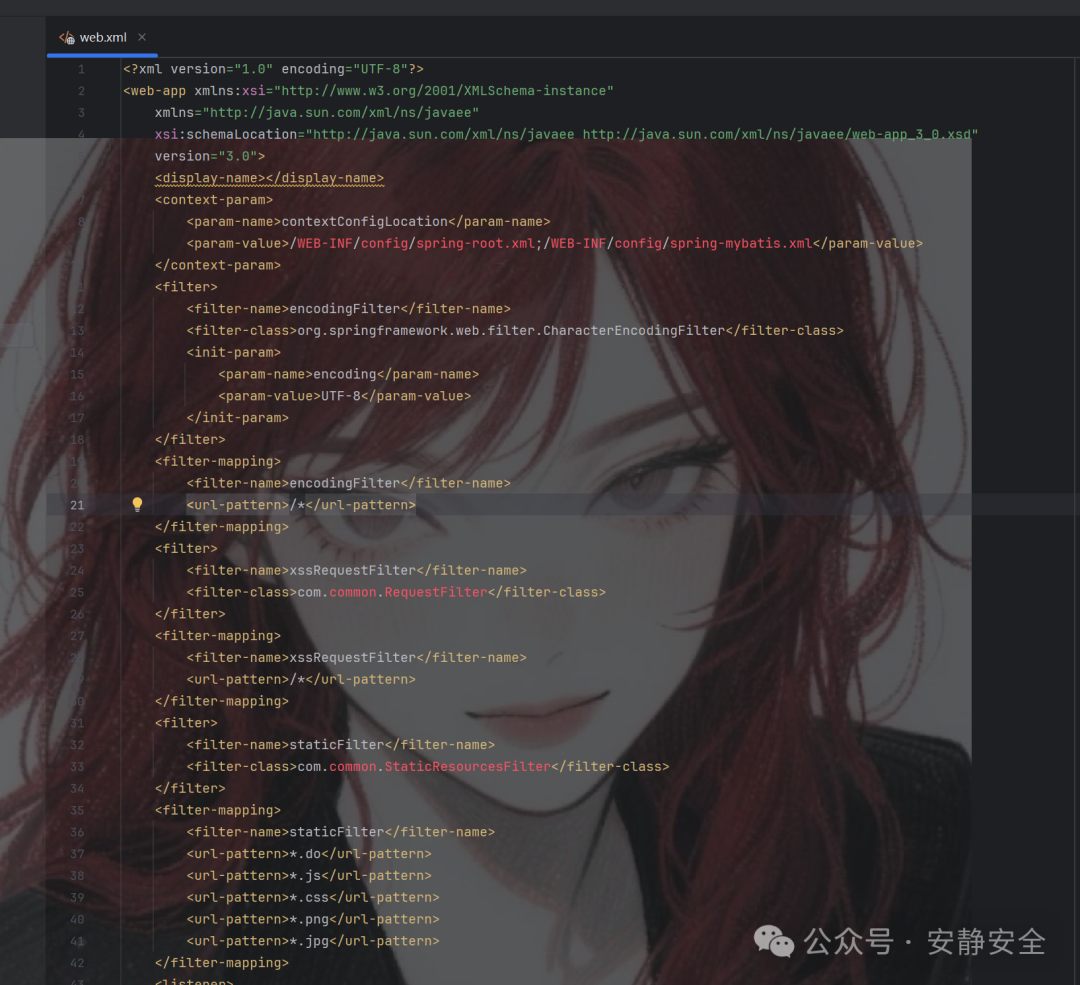This screenshot has width=1080, height=985.
Task: Click the XML file icon on web.xml tab
Action: pyautogui.click(x=66, y=38)
